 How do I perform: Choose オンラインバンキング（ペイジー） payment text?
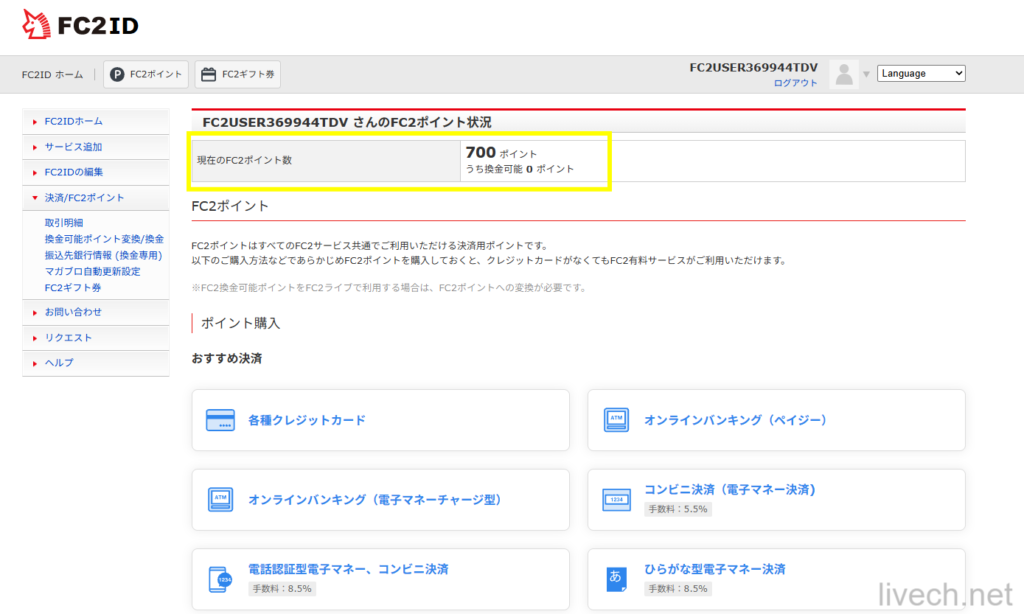click(x=735, y=420)
